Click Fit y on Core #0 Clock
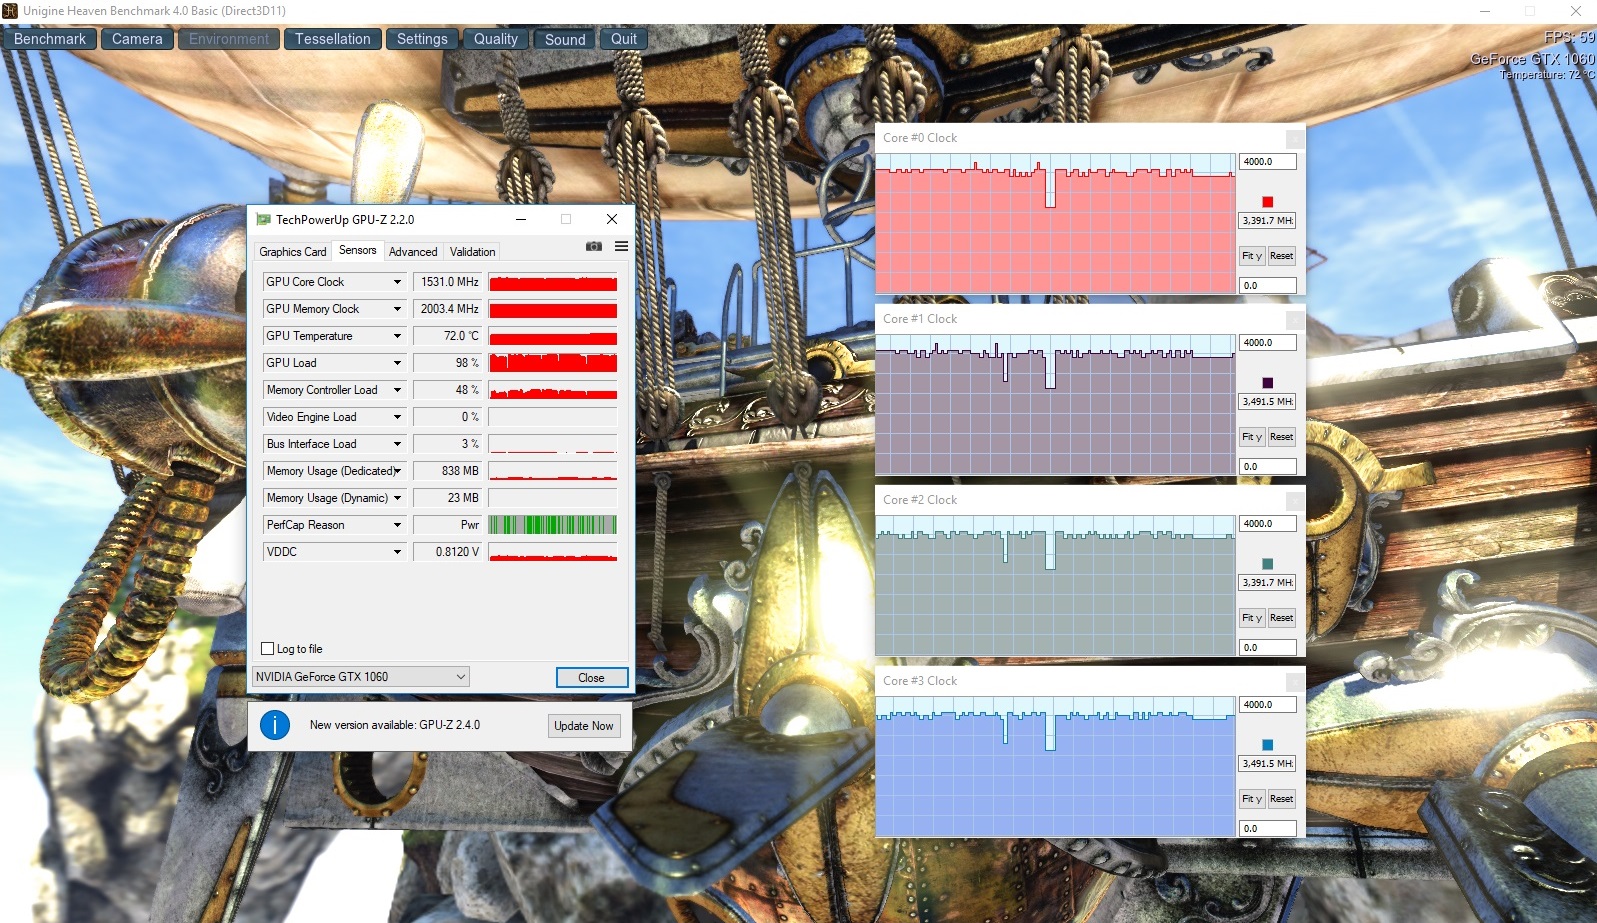The image size is (1597, 923). pyautogui.click(x=1252, y=256)
